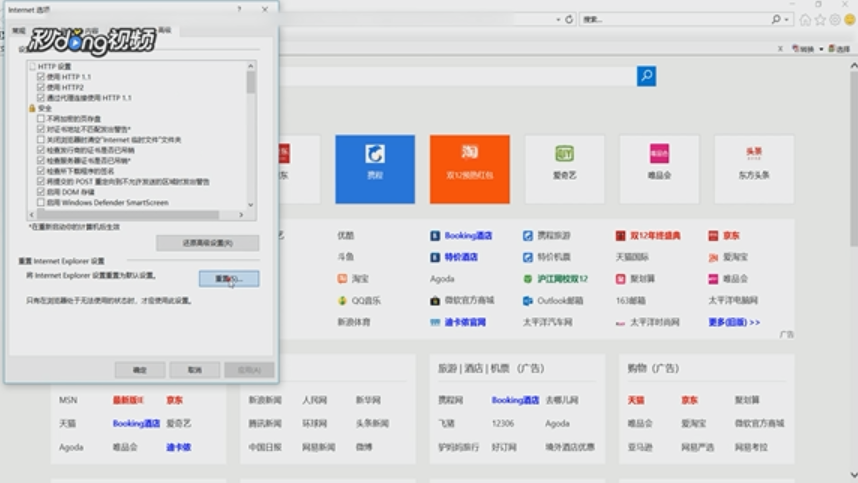Click the magnifier icon in the browser search box

click(x=776, y=19)
